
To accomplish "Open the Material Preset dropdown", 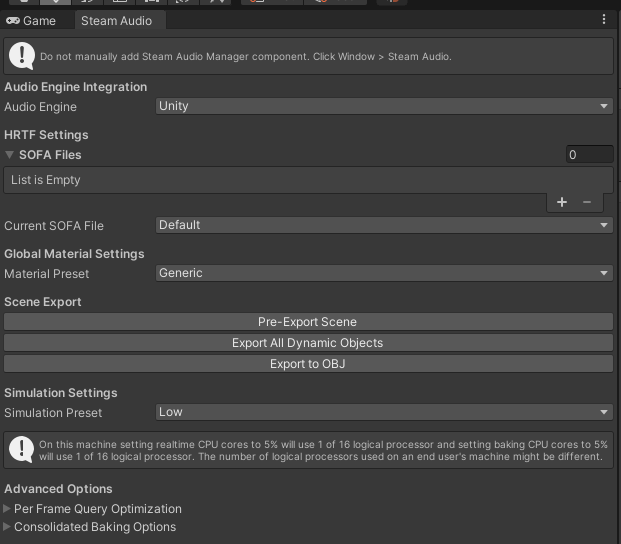I will click(384, 273).
